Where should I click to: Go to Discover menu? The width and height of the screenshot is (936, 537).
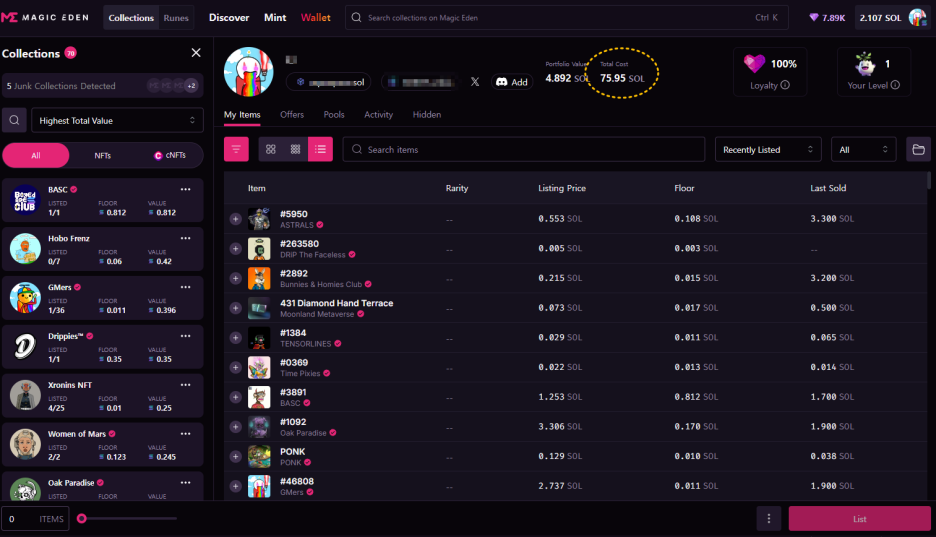(x=229, y=17)
